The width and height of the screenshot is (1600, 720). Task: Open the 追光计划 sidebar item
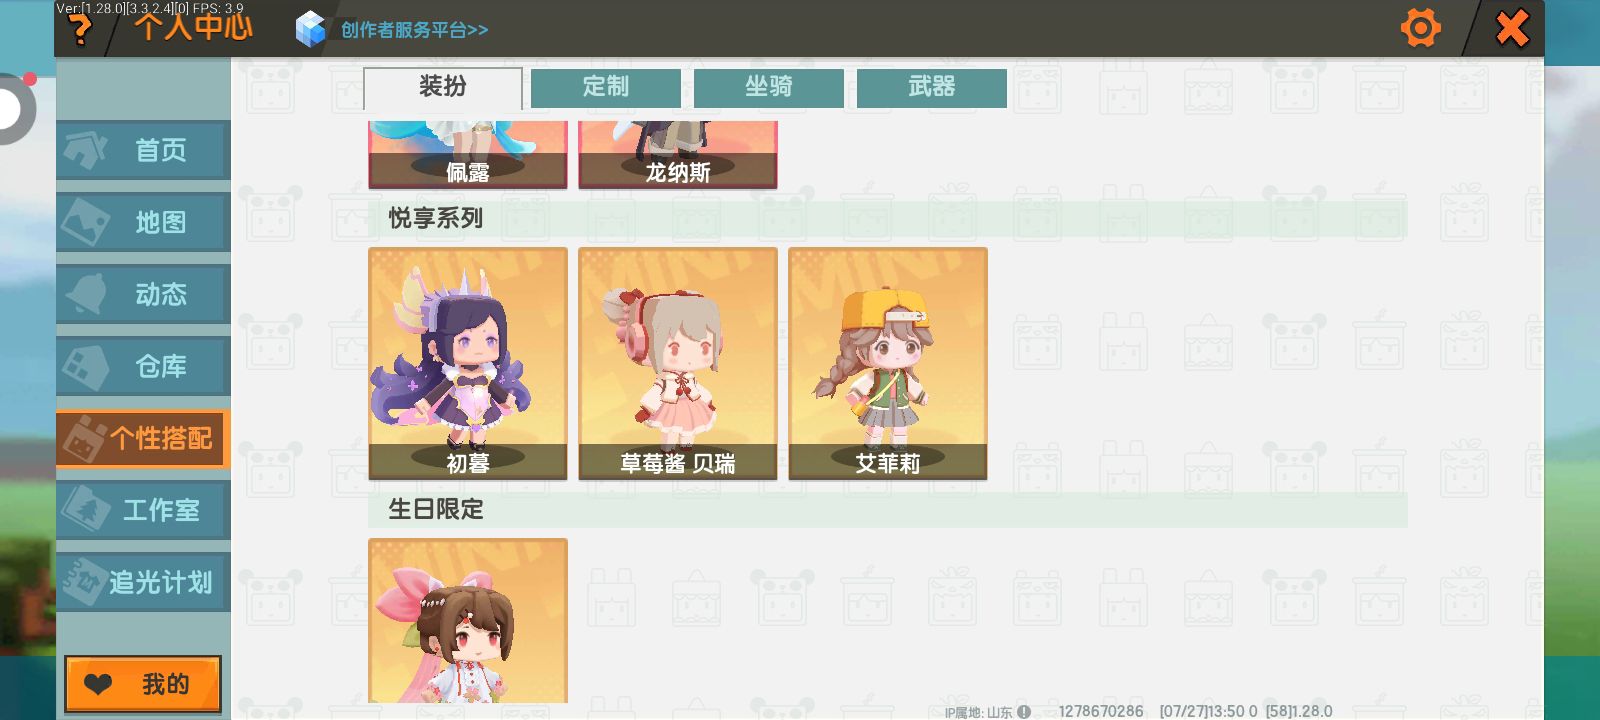[143, 582]
